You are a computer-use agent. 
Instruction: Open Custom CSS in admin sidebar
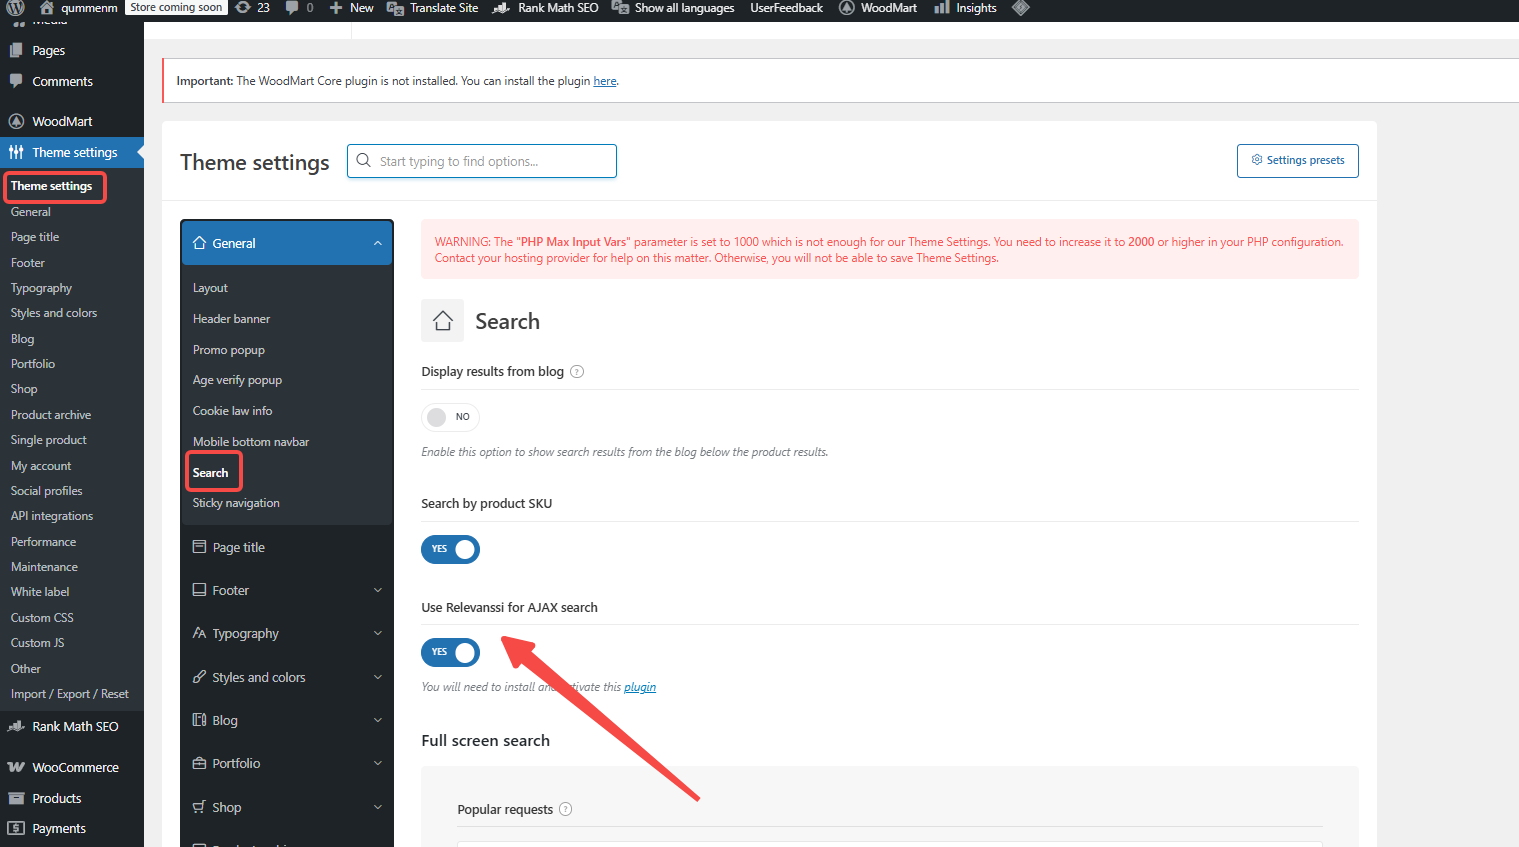pyautogui.click(x=42, y=618)
